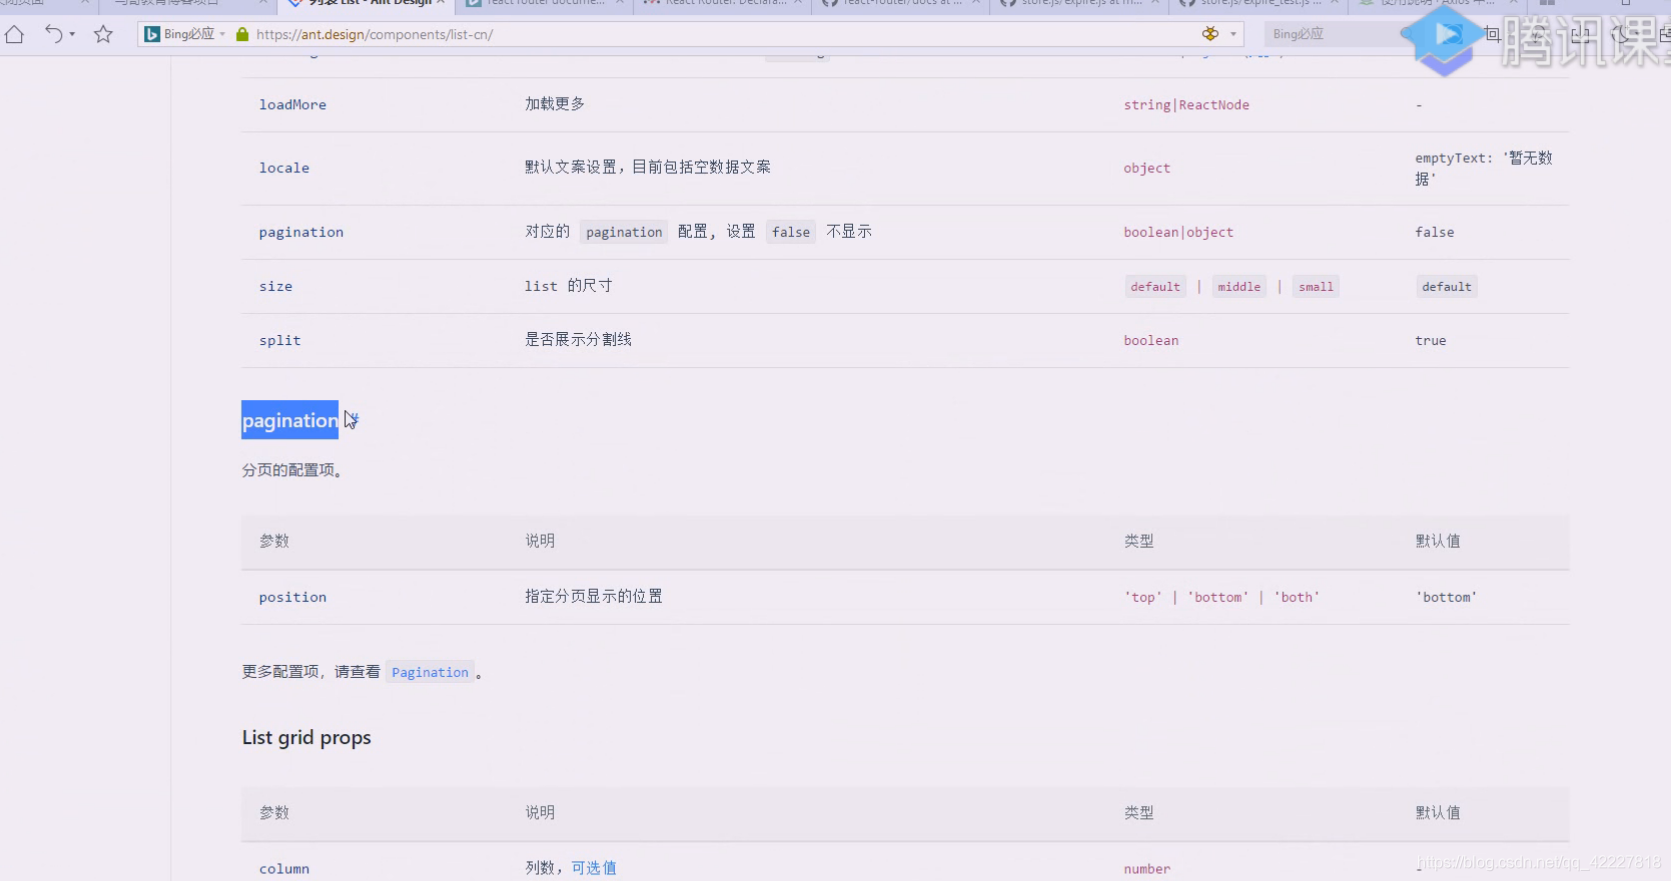Click the List grid props heading
This screenshot has width=1671, height=881.
tap(306, 738)
